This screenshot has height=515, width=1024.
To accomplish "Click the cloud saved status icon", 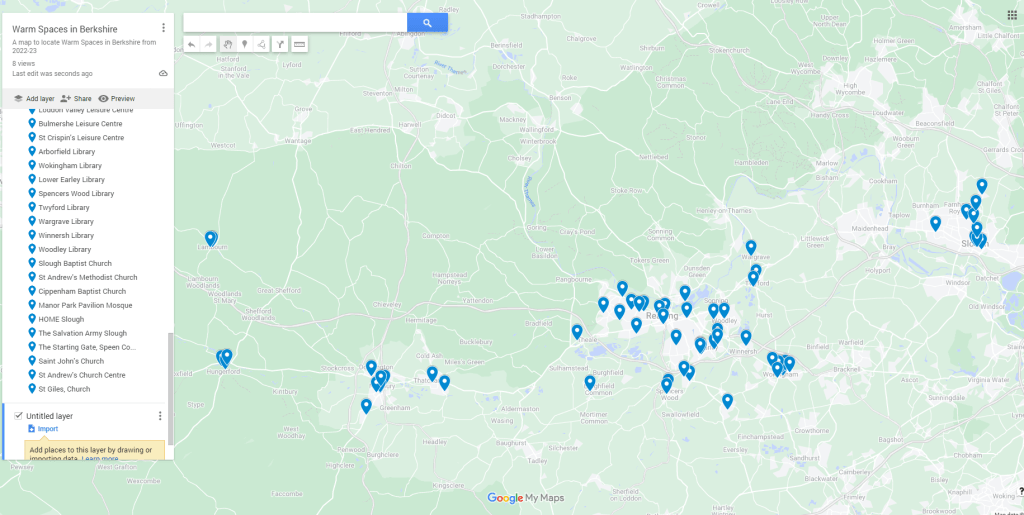I will coord(163,73).
